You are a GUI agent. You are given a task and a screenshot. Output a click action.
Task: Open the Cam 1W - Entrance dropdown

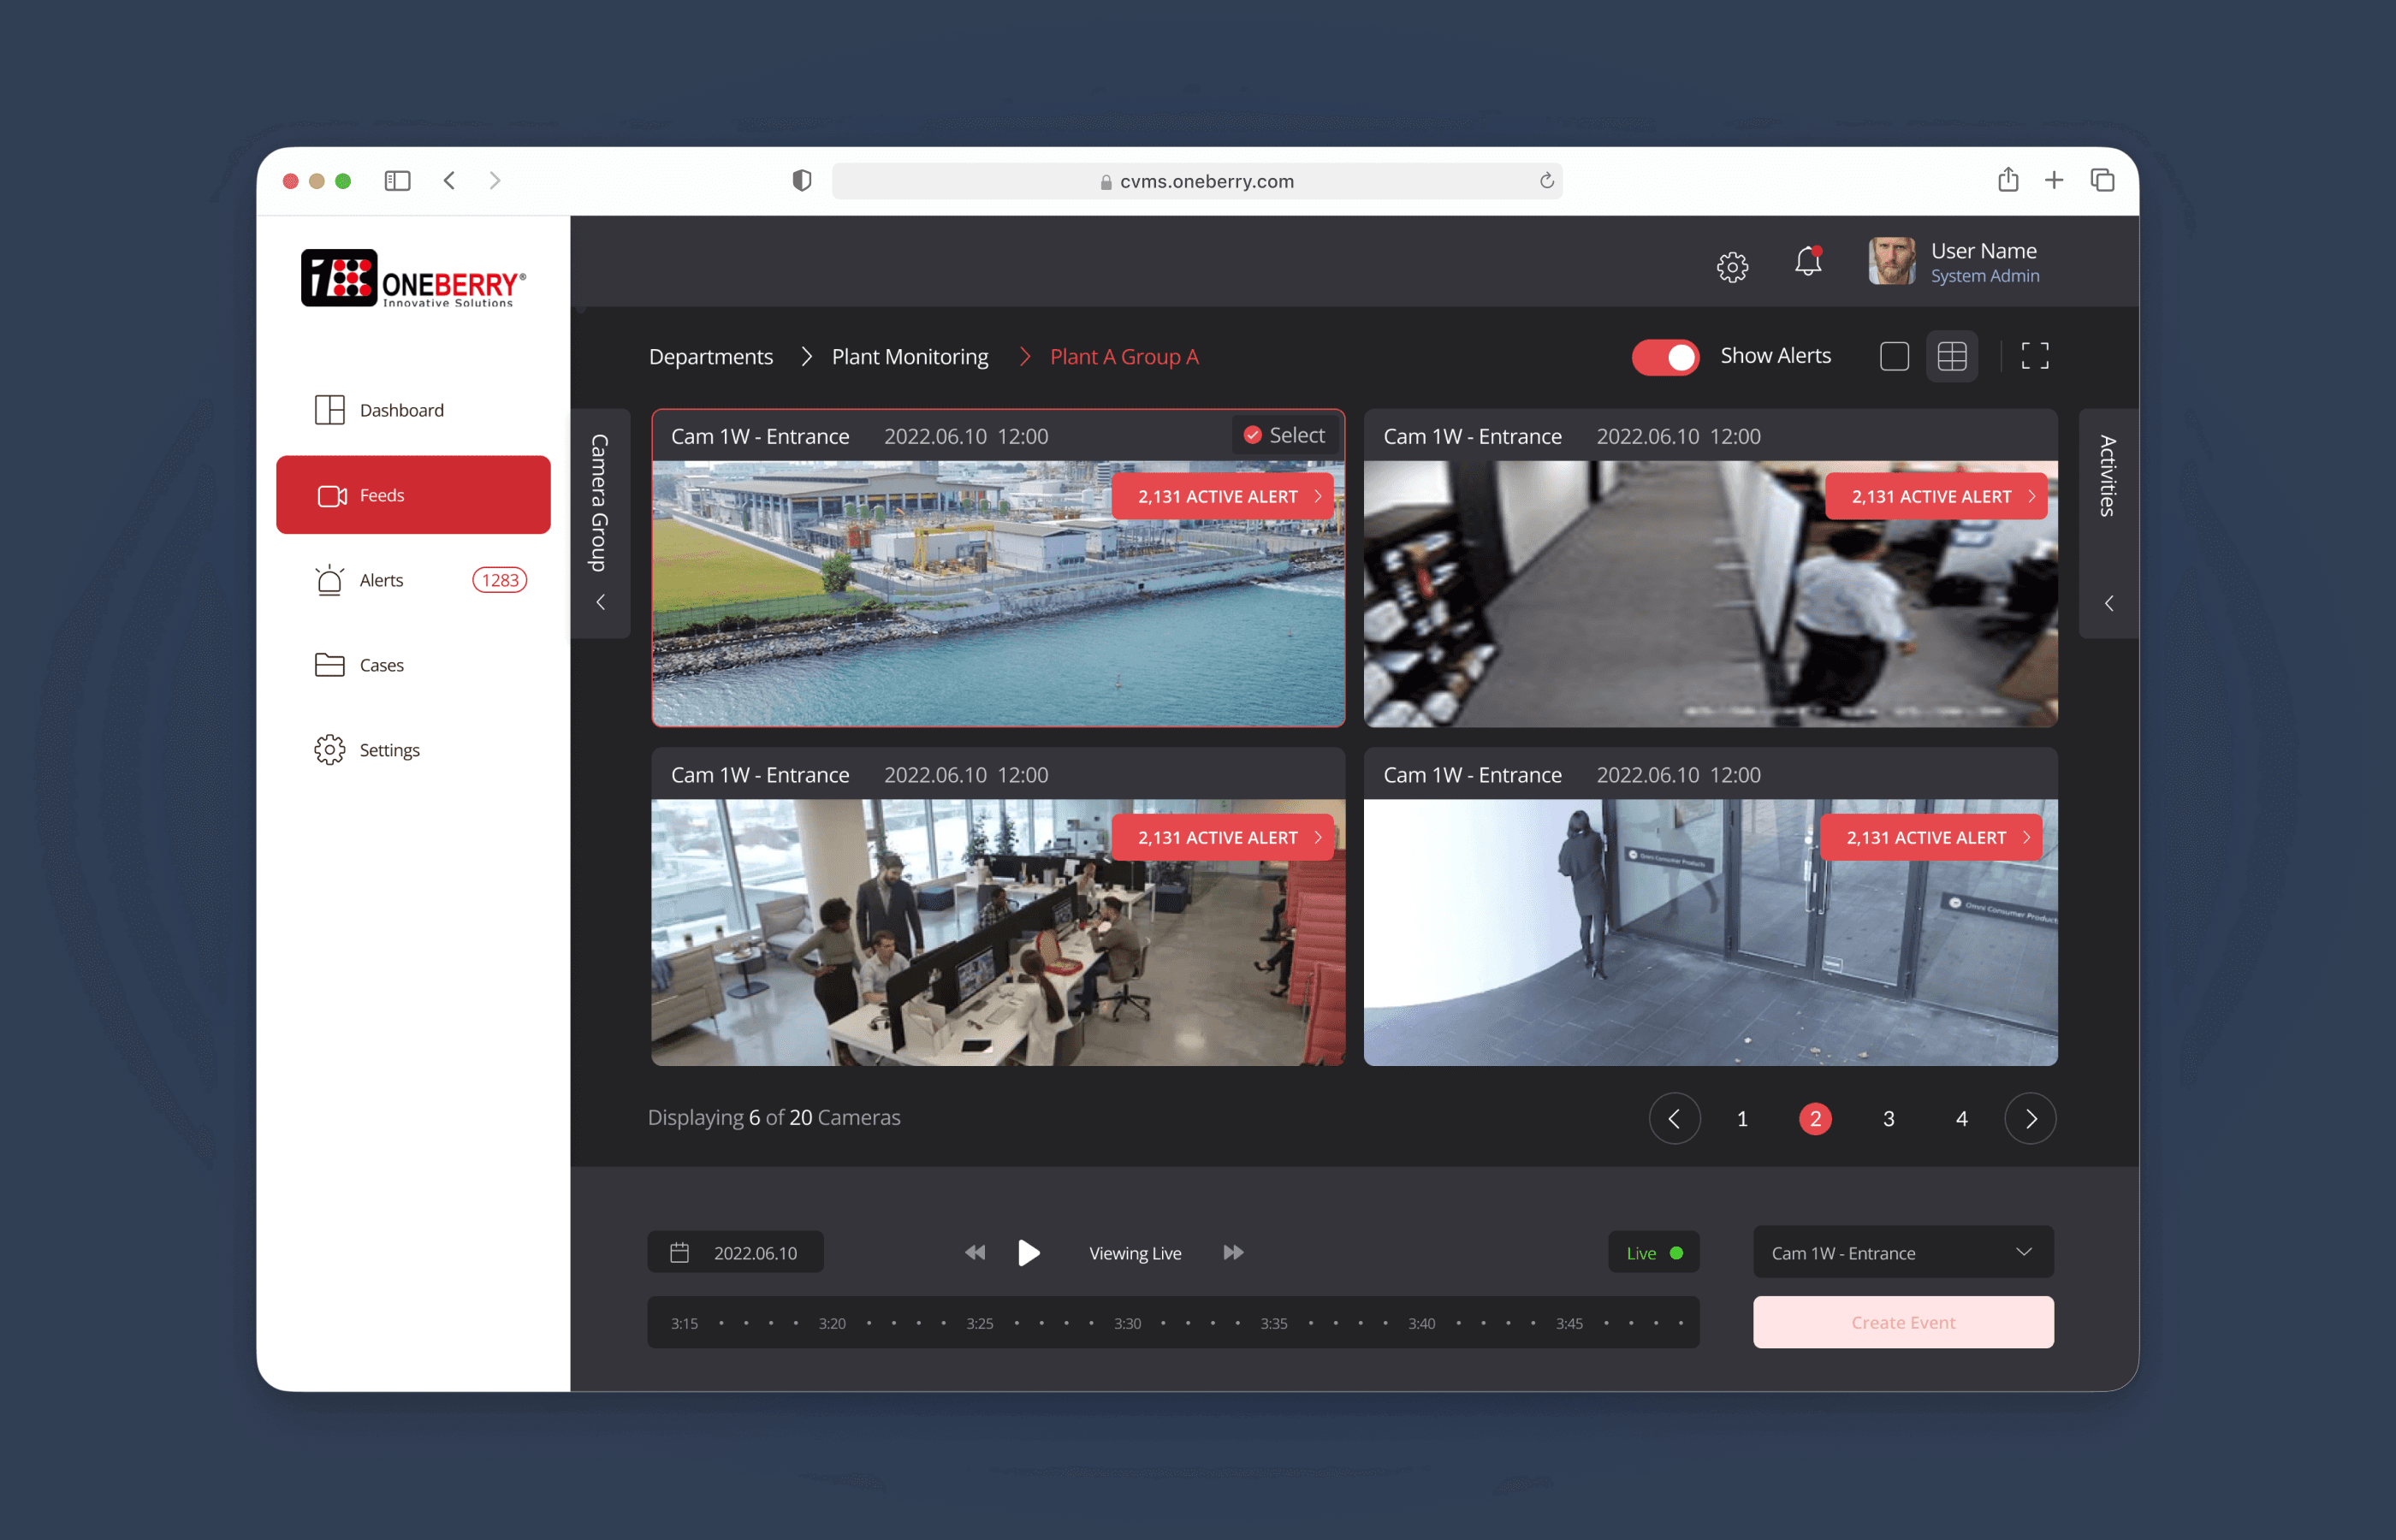click(1903, 1252)
